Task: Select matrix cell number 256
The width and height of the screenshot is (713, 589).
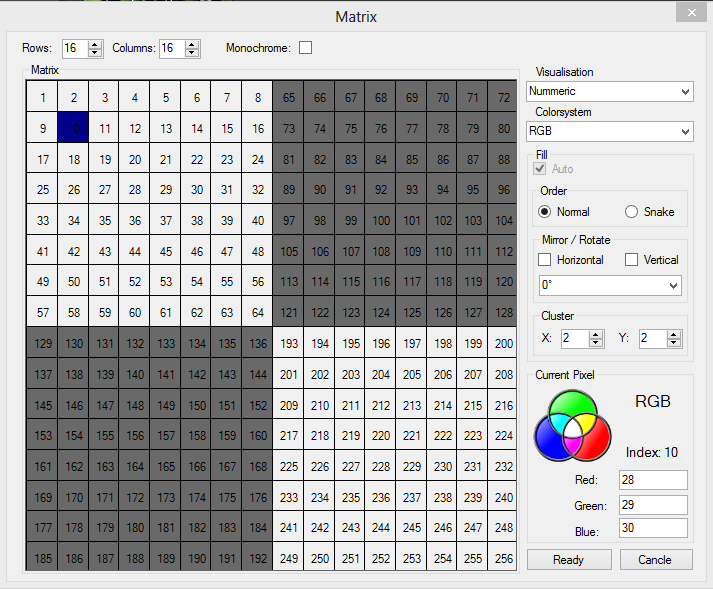Action: tap(502, 559)
